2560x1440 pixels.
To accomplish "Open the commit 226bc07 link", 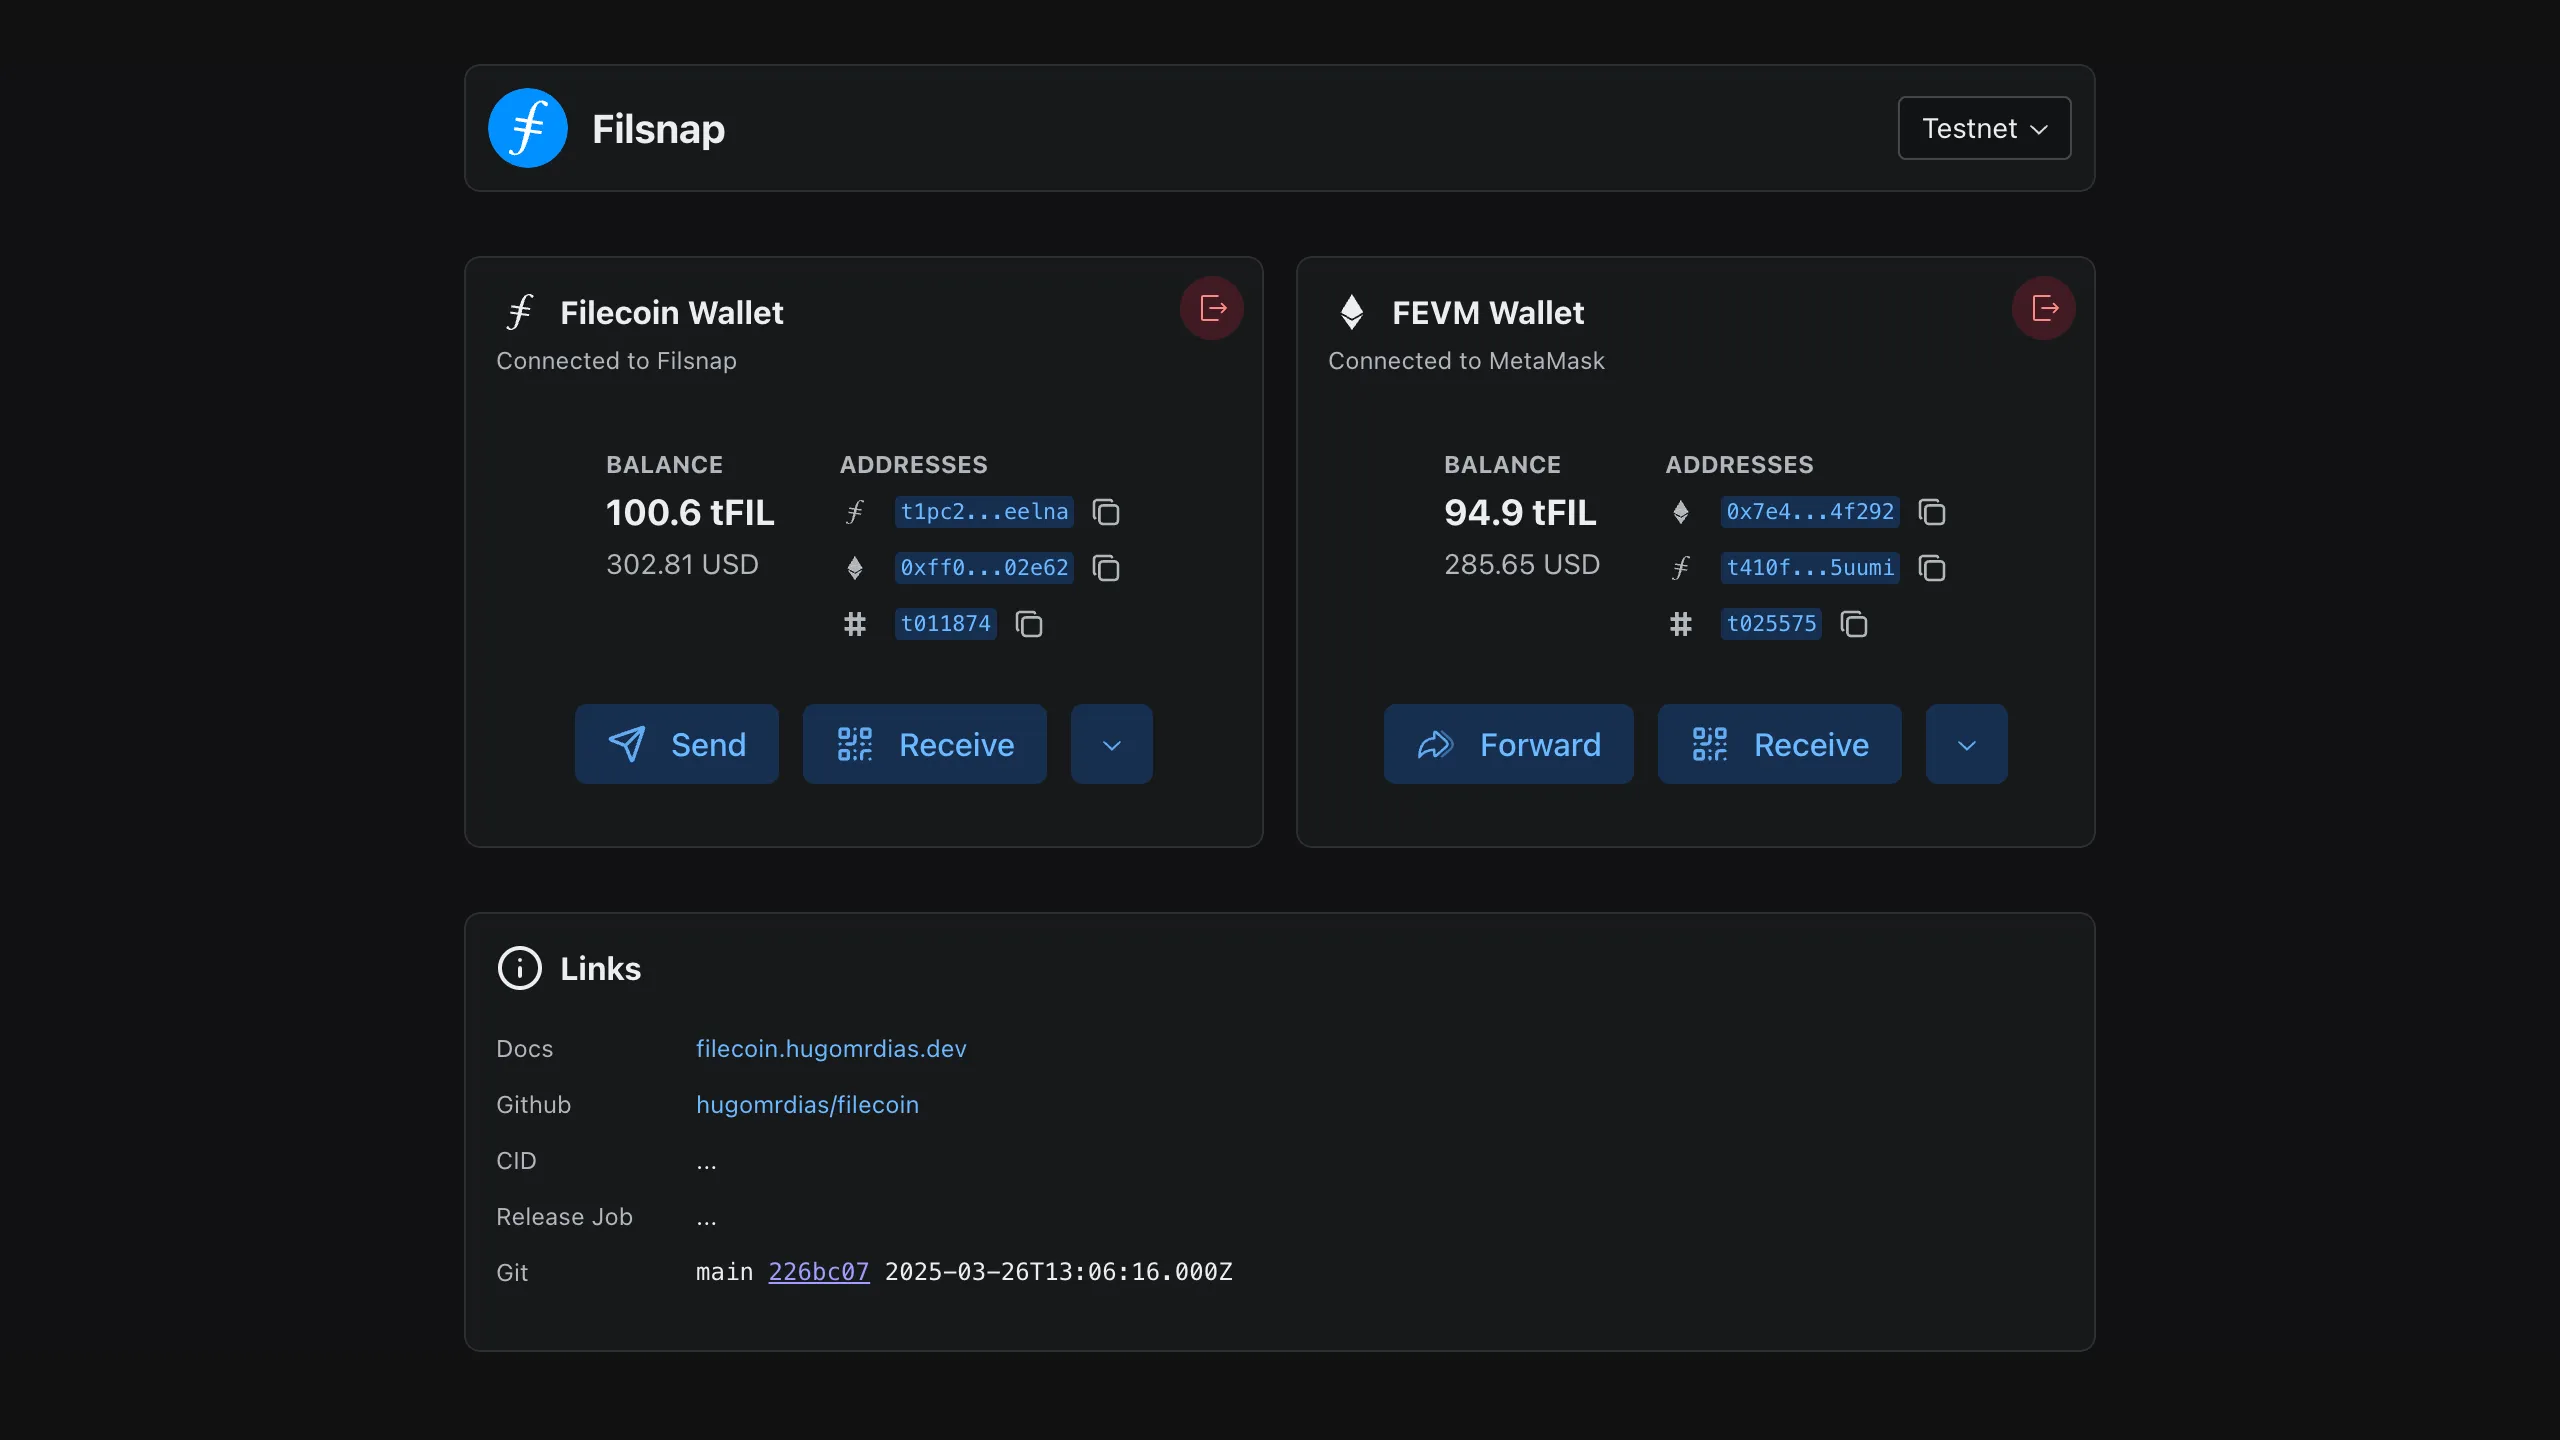I will (x=818, y=1272).
